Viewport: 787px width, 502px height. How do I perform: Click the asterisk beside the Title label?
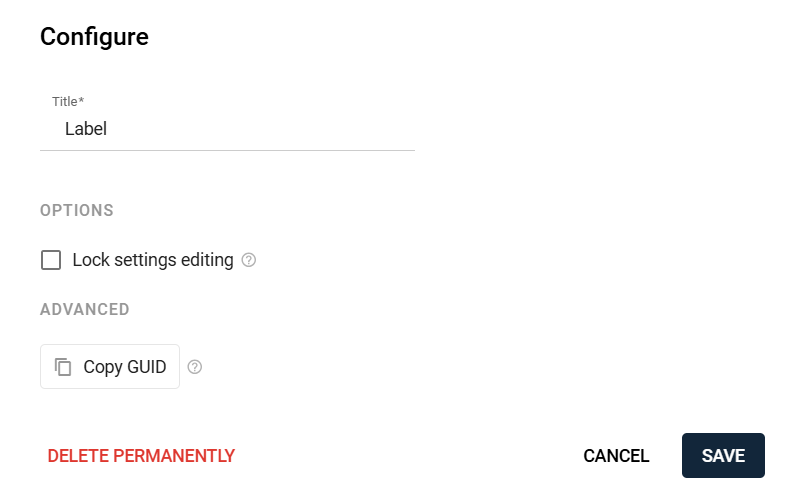[81, 101]
